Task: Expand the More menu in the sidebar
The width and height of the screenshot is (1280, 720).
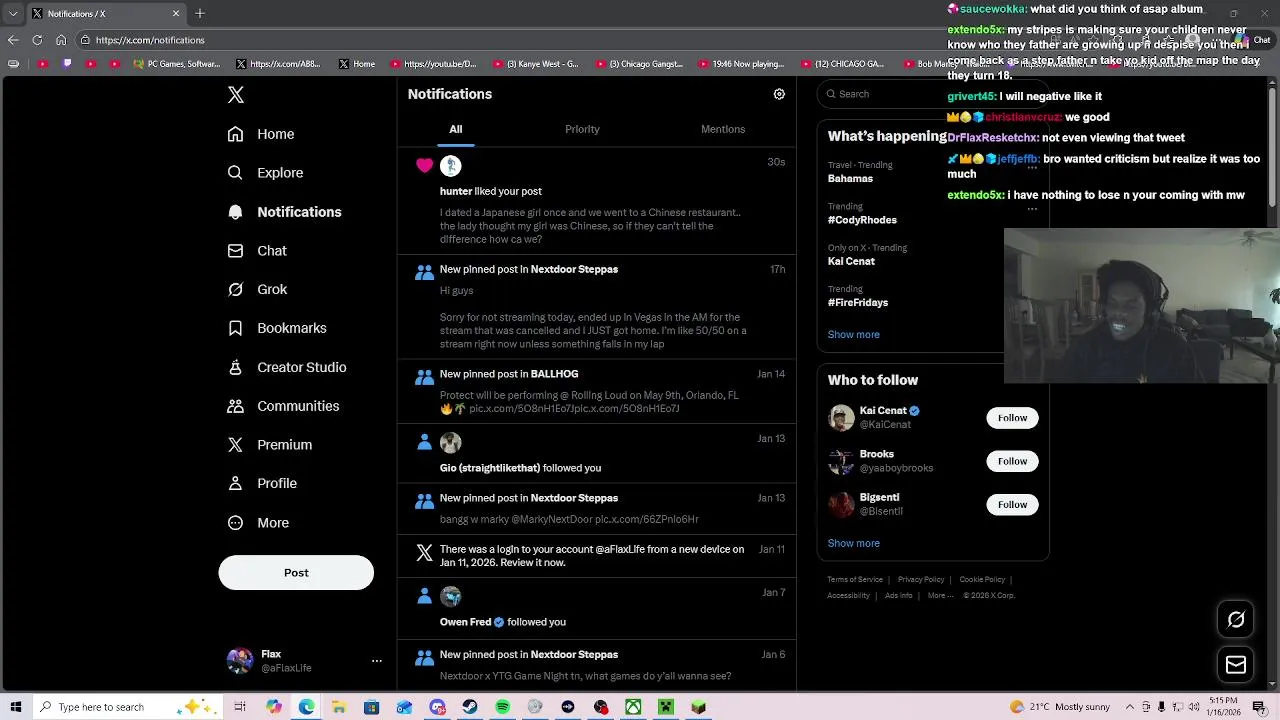Action: point(258,523)
